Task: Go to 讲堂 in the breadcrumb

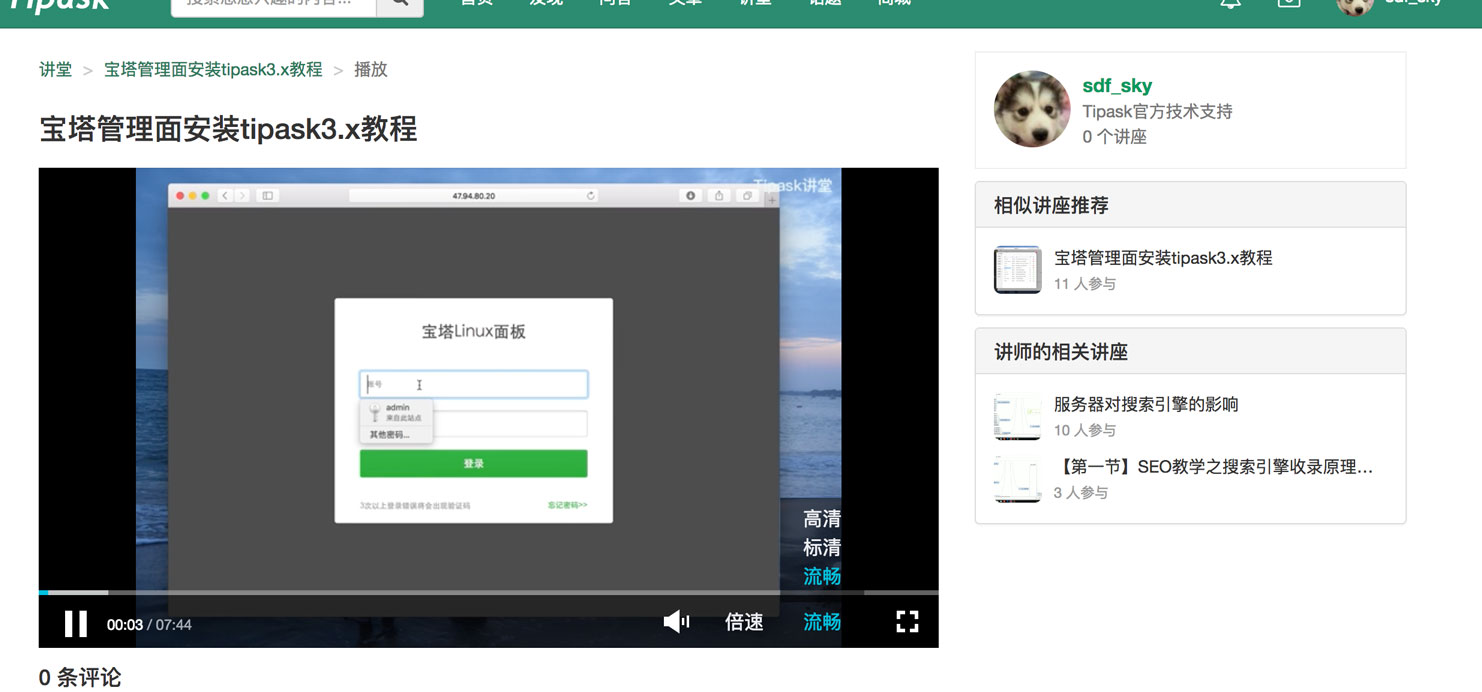Action: tap(56, 69)
